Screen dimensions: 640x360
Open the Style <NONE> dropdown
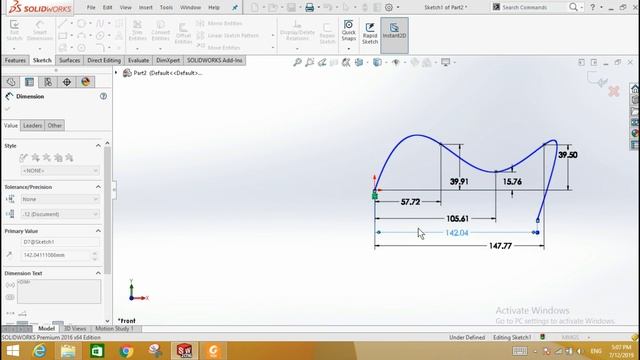tap(60, 171)
